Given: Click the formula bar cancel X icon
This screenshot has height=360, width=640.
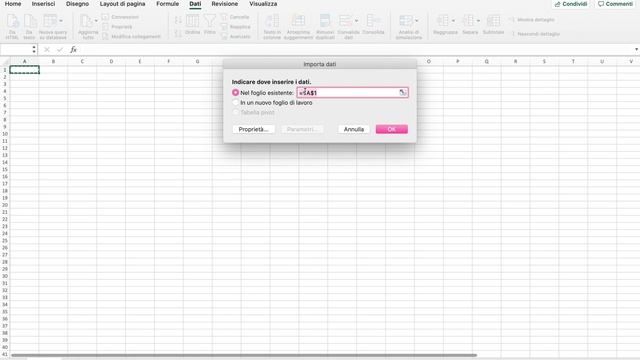Looking at the screenshot, I should click(x=47, y=49).
